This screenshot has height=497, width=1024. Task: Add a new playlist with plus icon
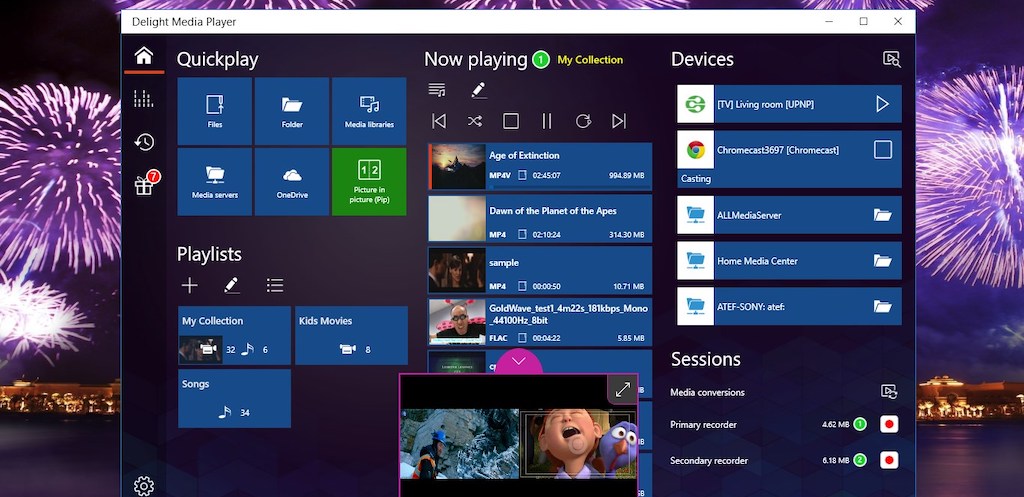coord(189,286)
